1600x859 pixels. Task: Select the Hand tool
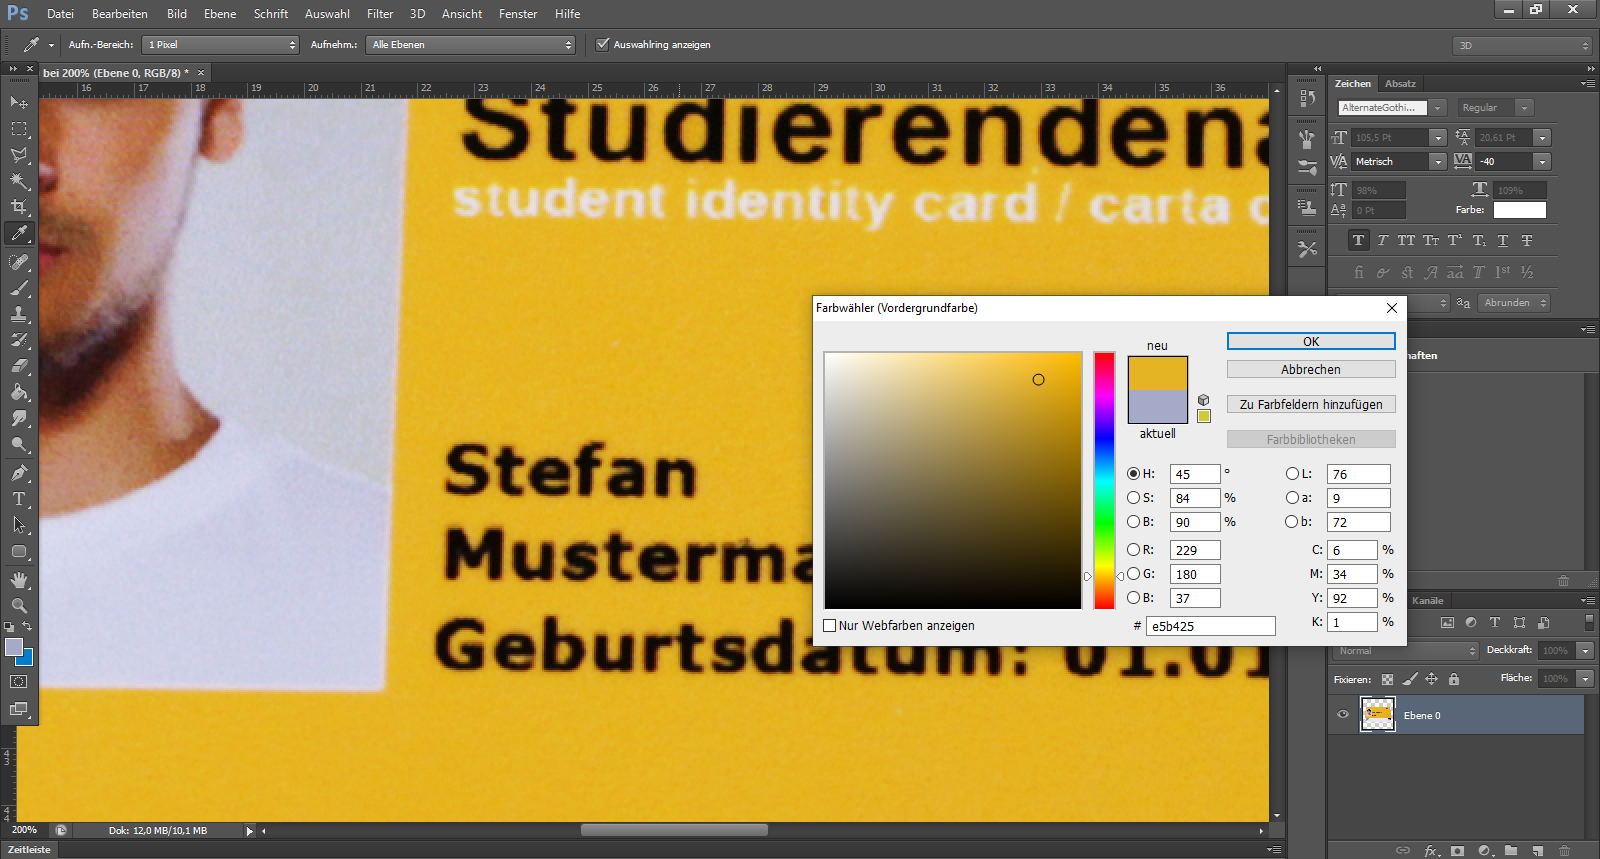[x=19, y=580]
